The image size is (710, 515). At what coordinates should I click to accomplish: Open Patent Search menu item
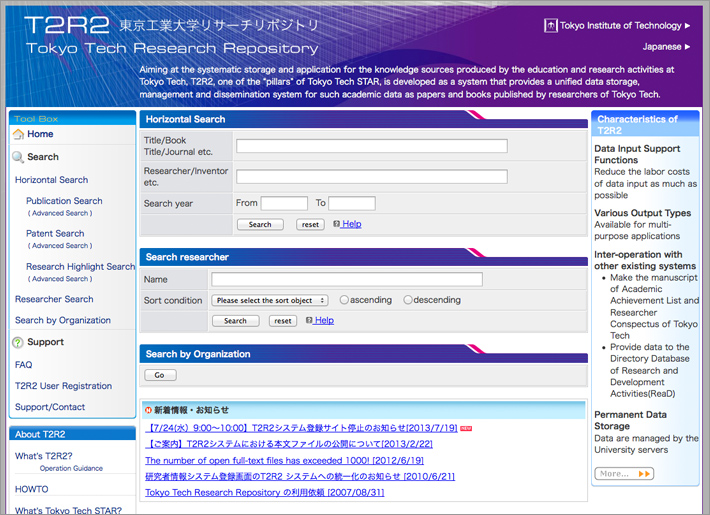(x=55, y=234)
